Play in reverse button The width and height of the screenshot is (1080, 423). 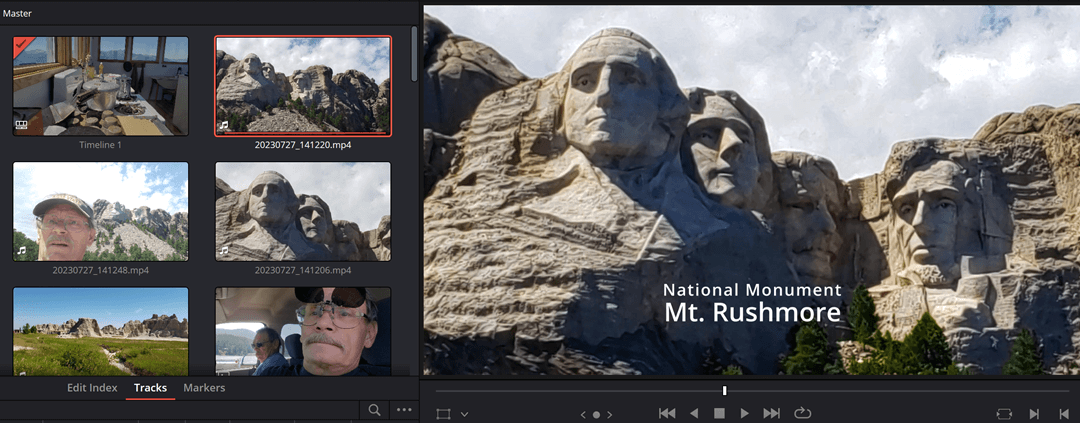(x=694, y=413)
